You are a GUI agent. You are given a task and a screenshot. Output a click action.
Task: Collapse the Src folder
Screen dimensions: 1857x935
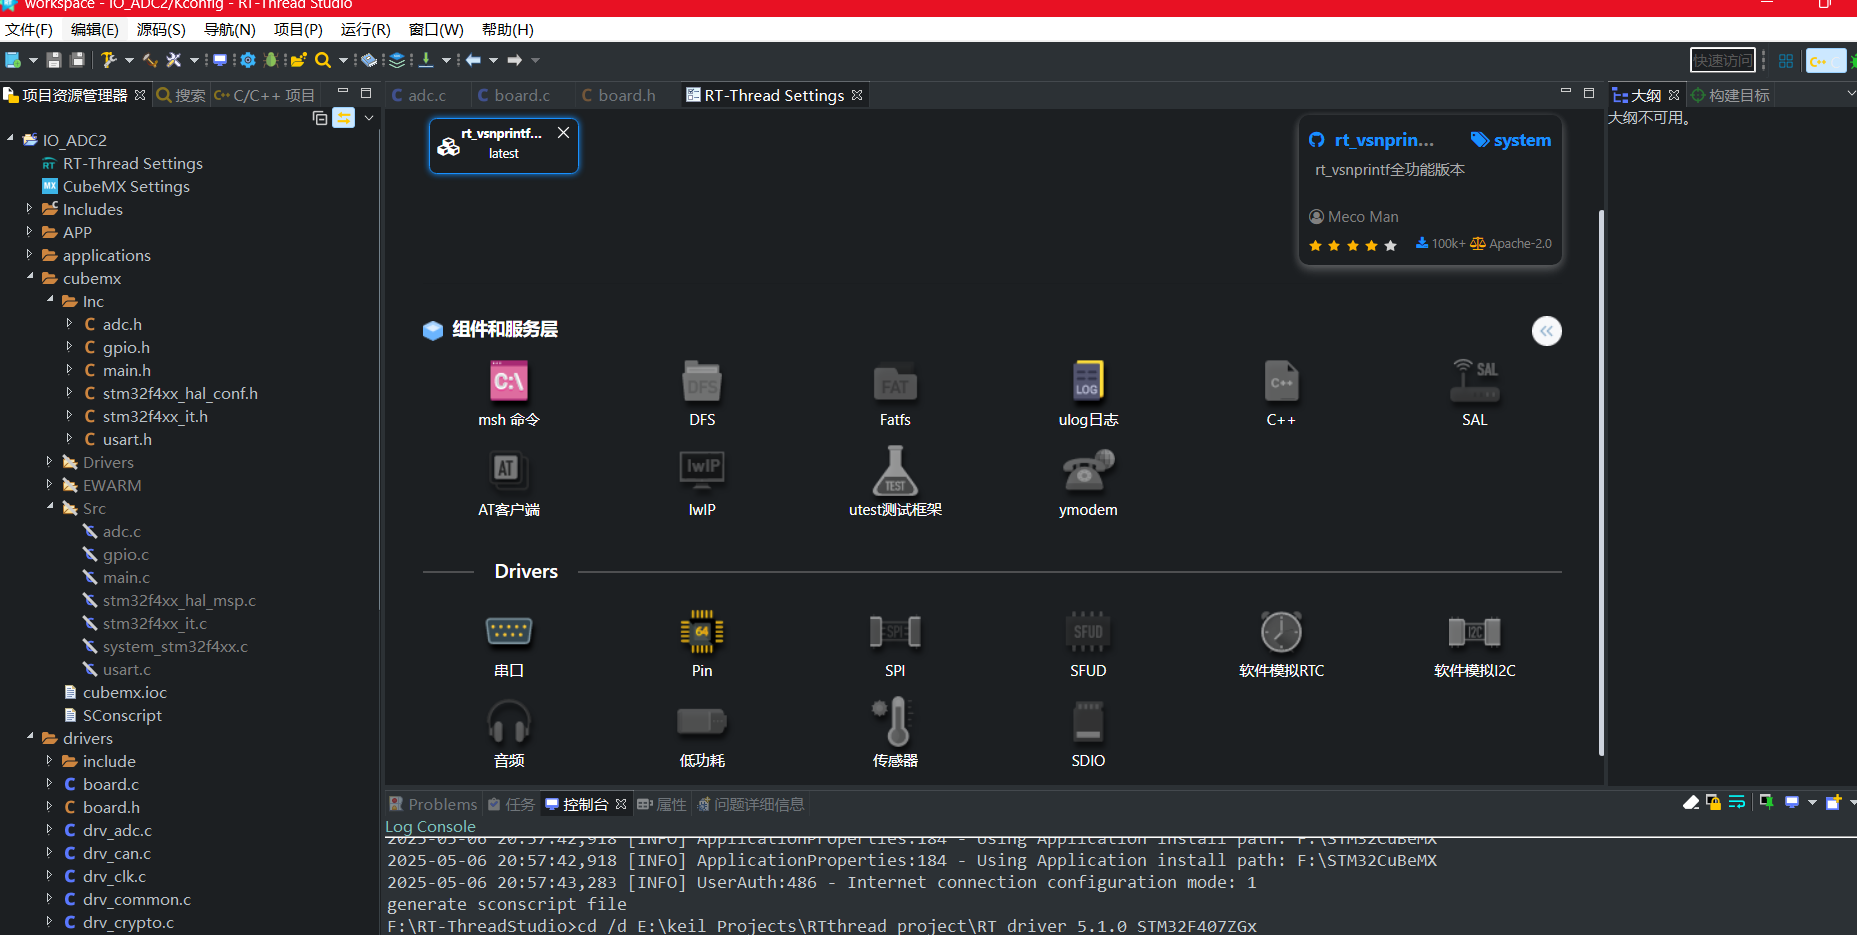[50, 507]
